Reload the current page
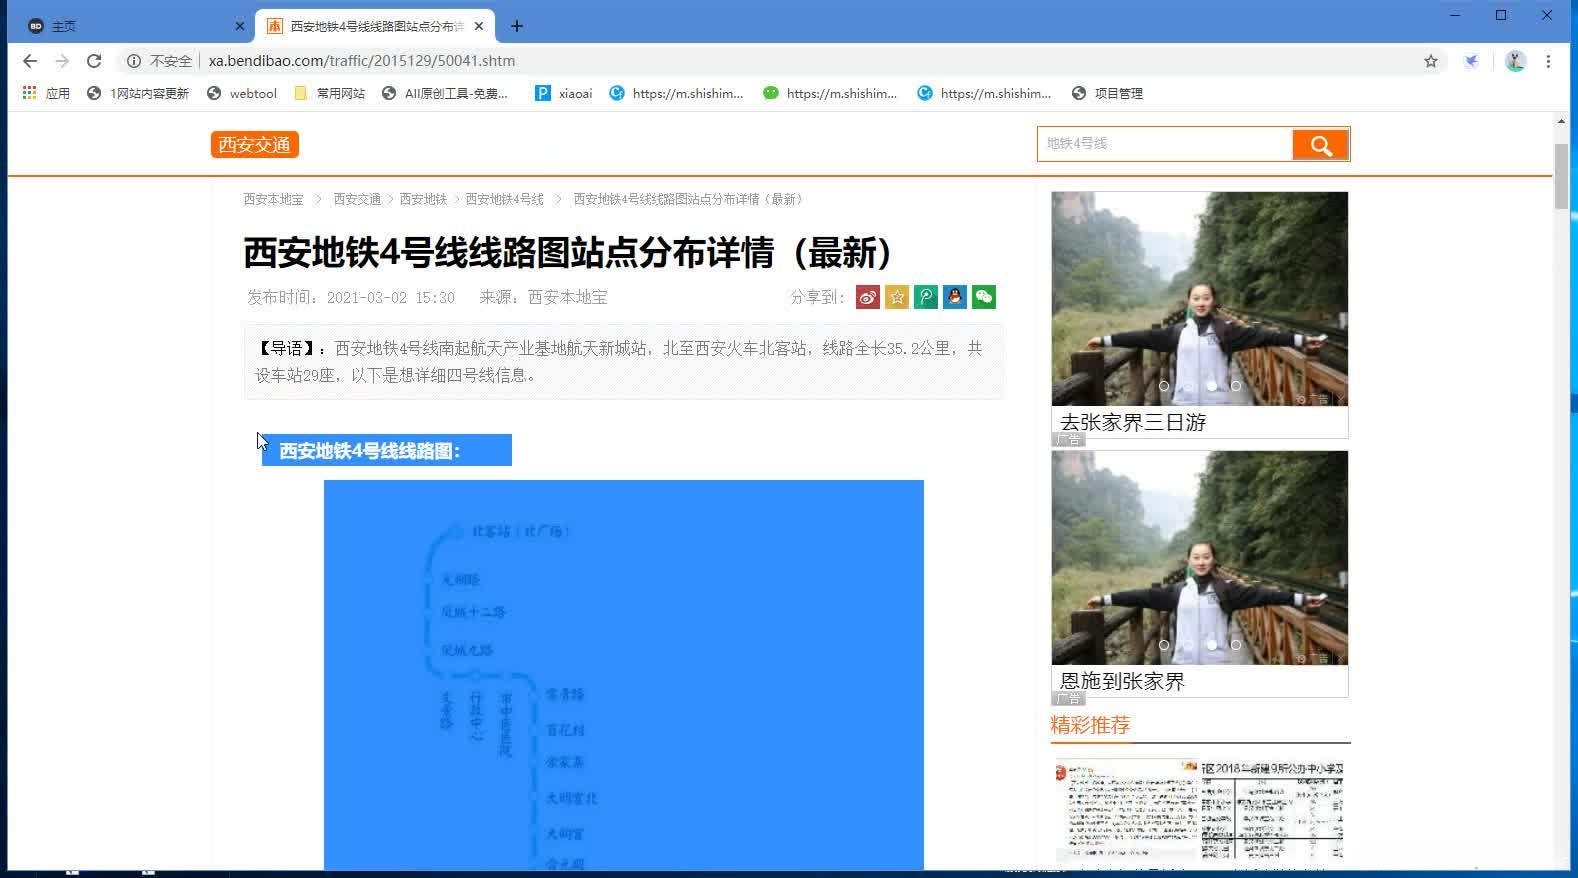The height and width of the screenshot is (878, 1578). (94, 61)
